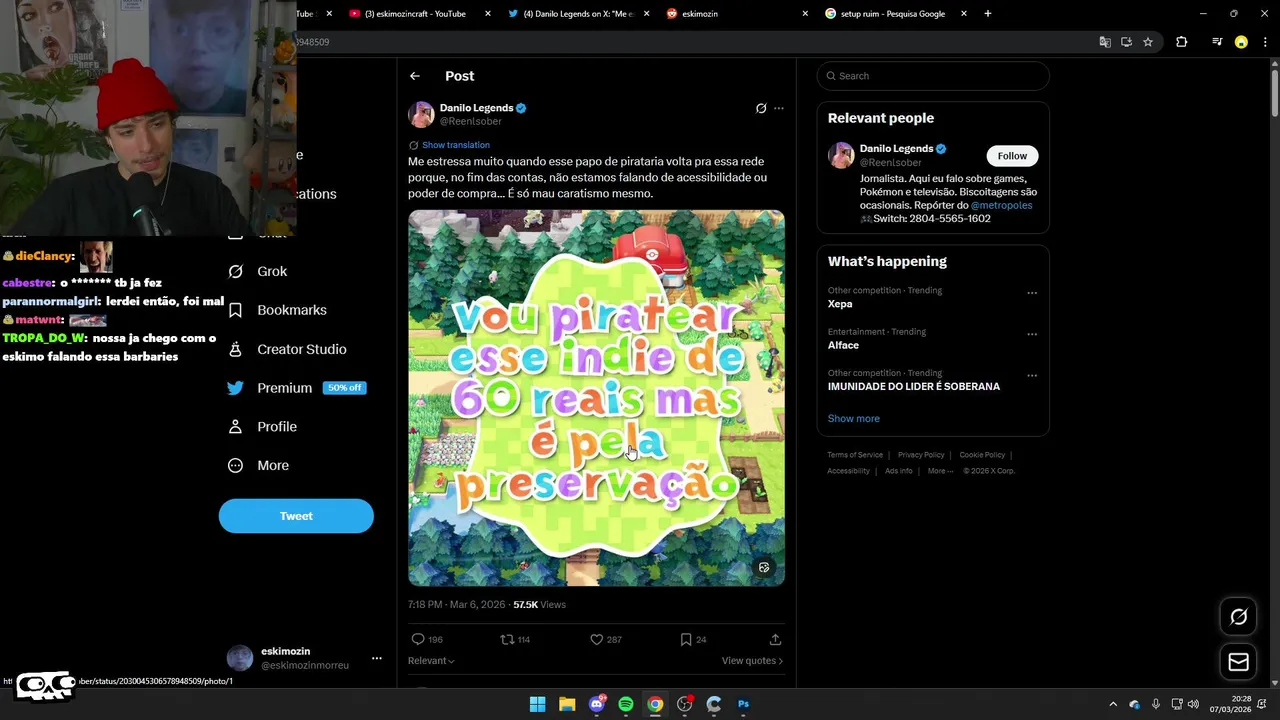Open @metropoles mention link

[x=1001, y=205]
